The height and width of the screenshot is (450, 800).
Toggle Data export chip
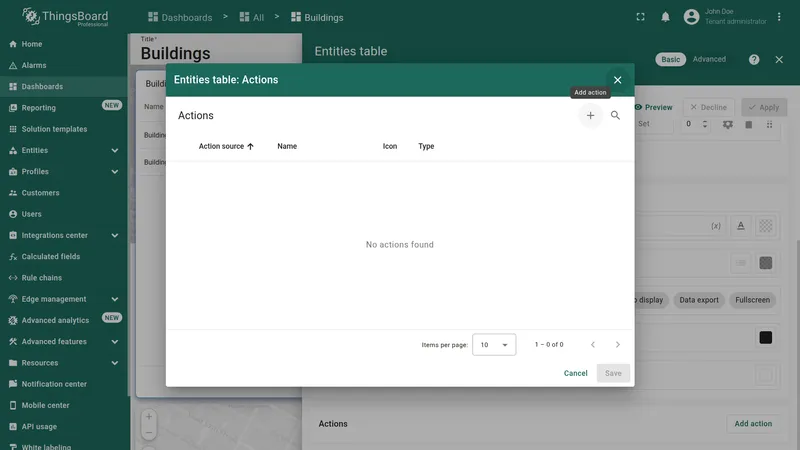[699, 300]
